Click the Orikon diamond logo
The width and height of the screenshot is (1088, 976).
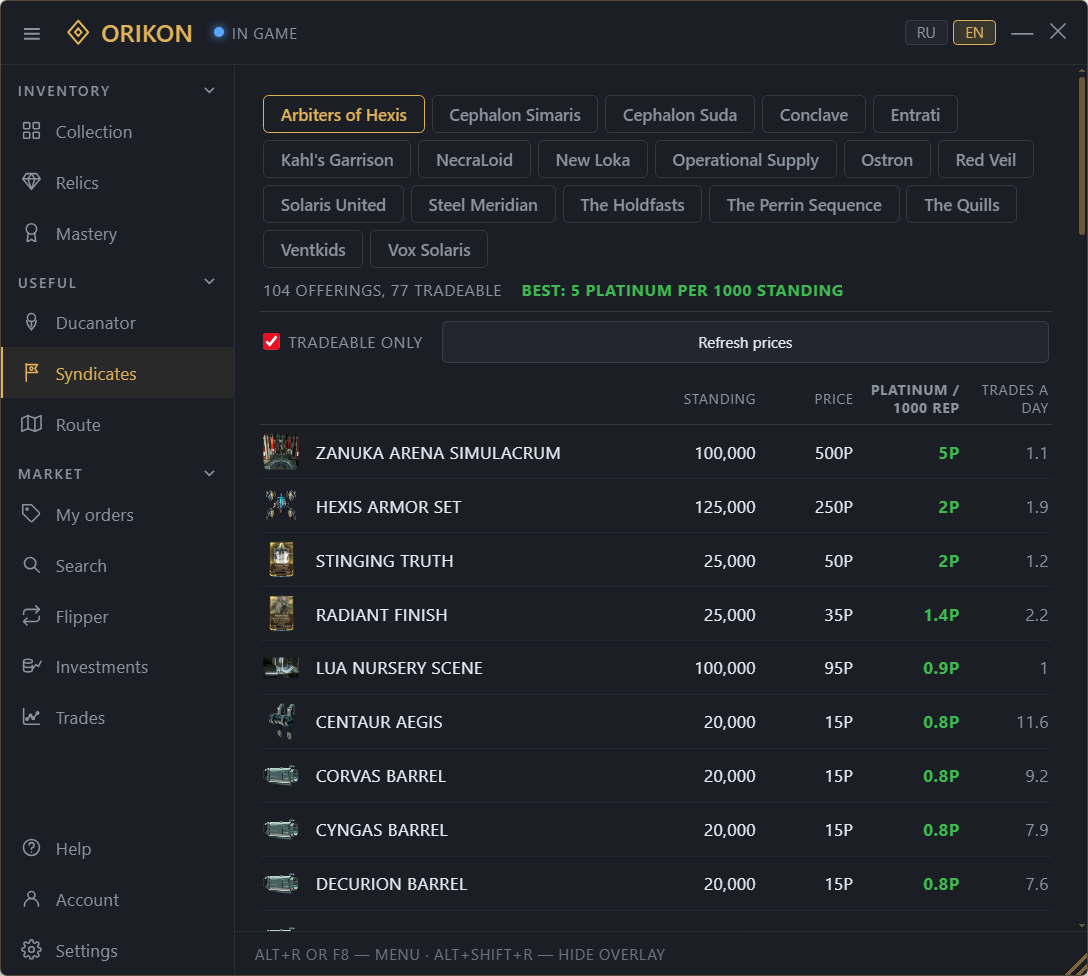pyautogui.click(x=78, y=33)
